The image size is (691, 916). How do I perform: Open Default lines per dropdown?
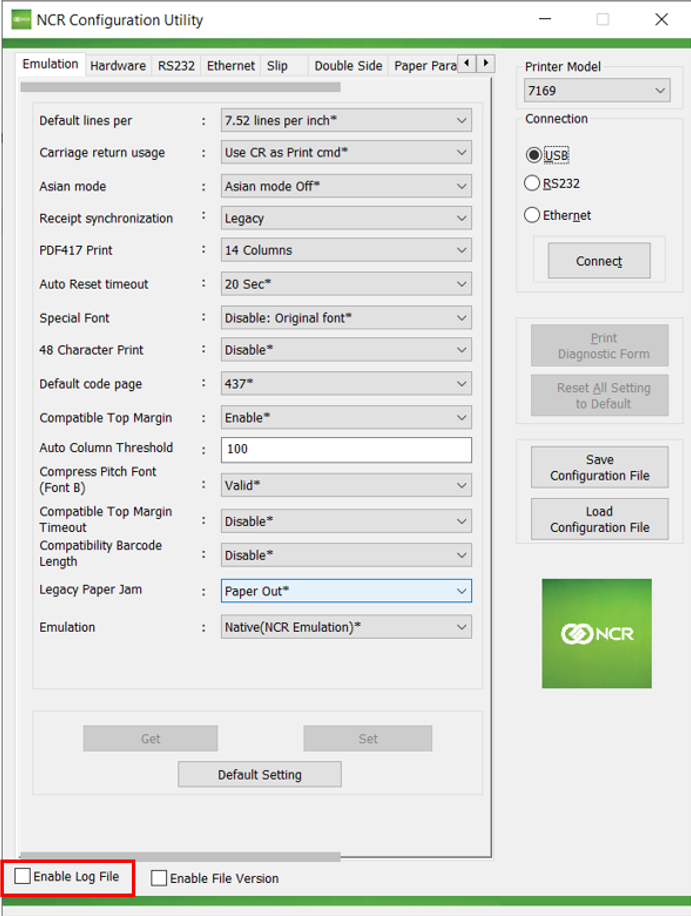tap(346, 120)
